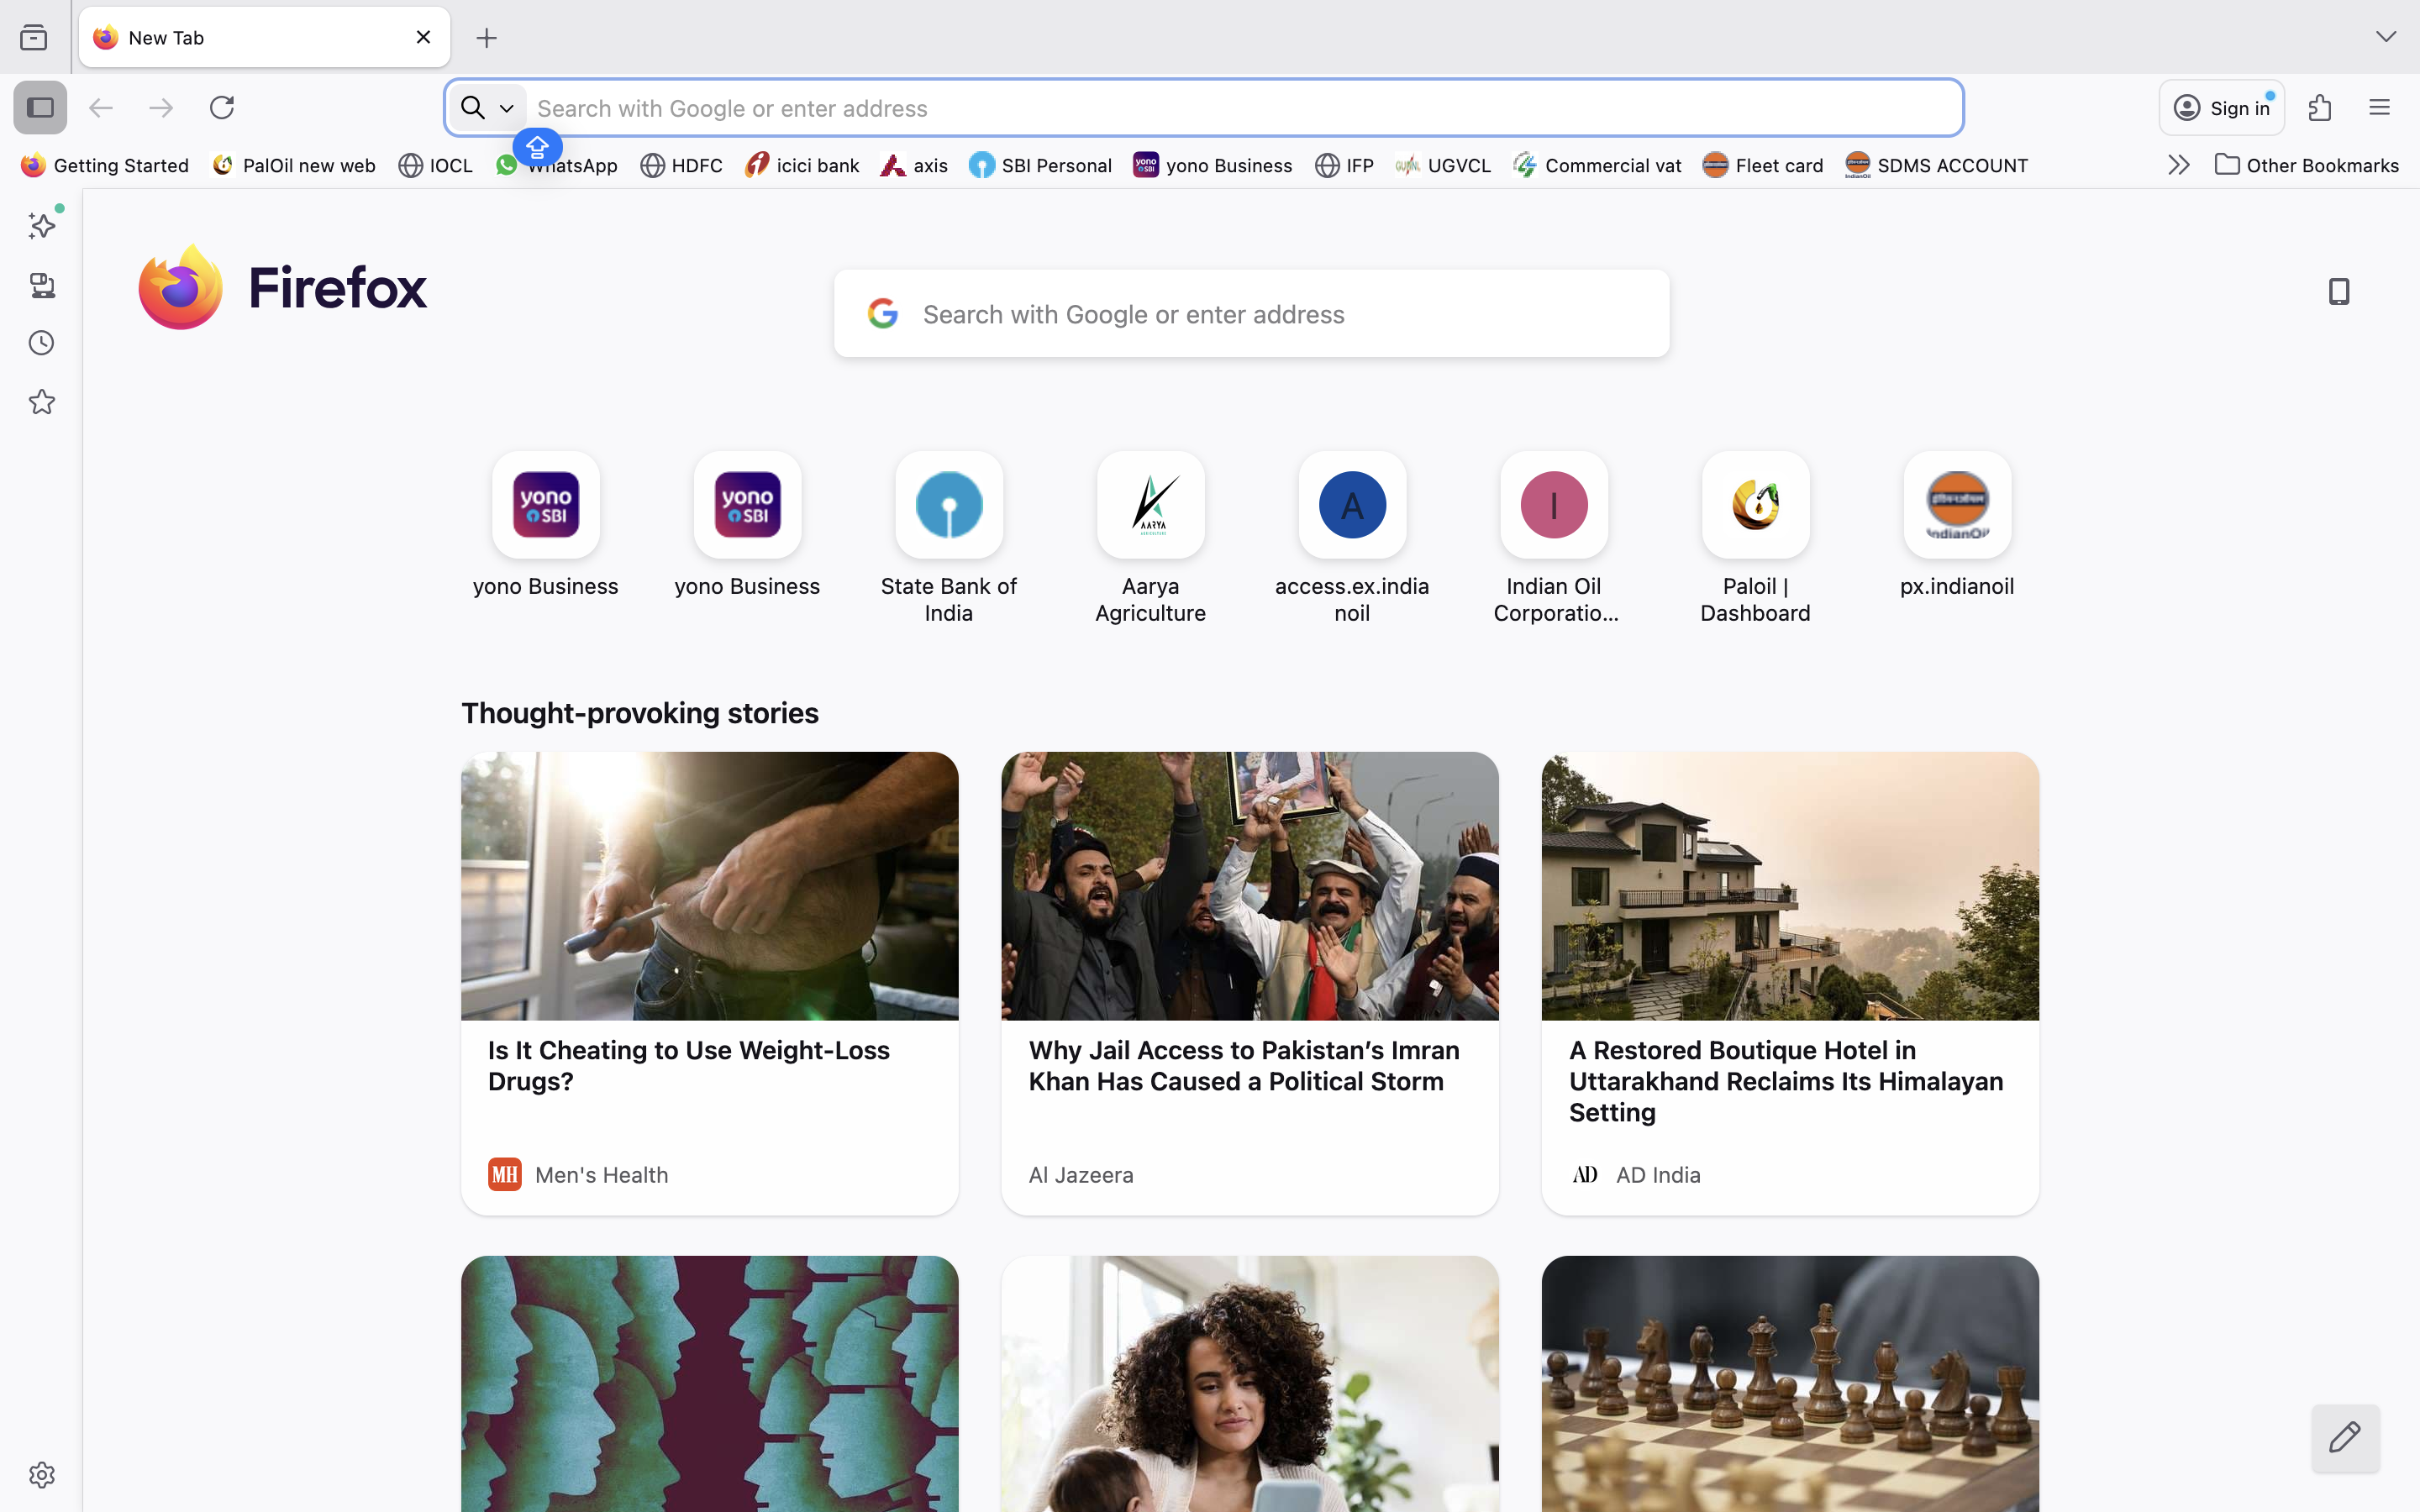The height and width of the screenshot is (1512, 2420).
Task: Click the Extensions puzzle icon
Action: tap(2320, 108)
